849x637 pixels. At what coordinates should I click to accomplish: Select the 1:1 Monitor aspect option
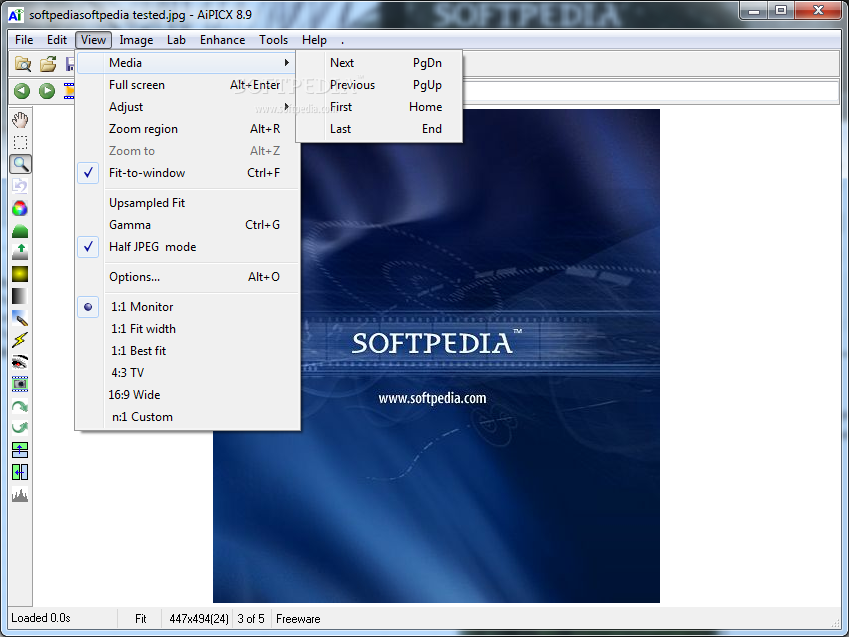click(188, 307)
